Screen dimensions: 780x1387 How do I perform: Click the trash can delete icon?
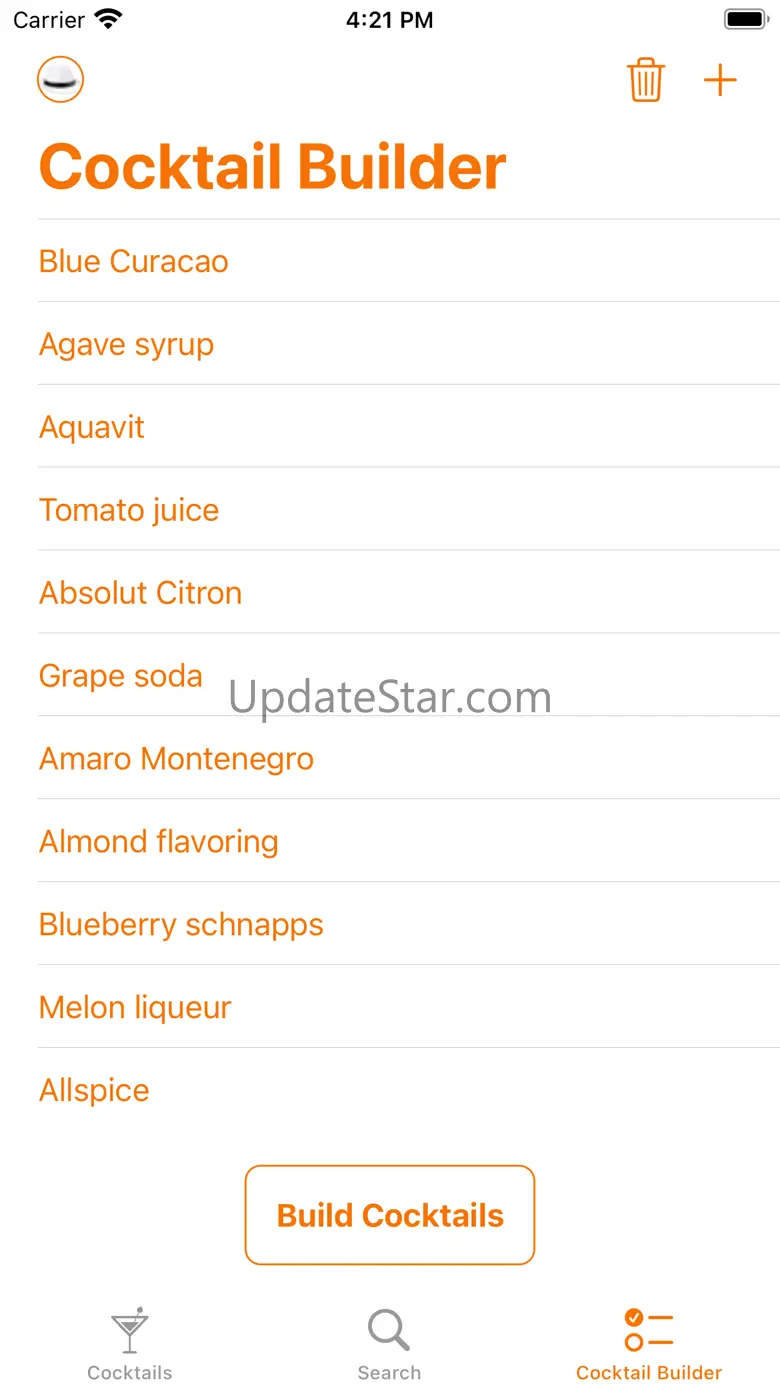point(646,80)
